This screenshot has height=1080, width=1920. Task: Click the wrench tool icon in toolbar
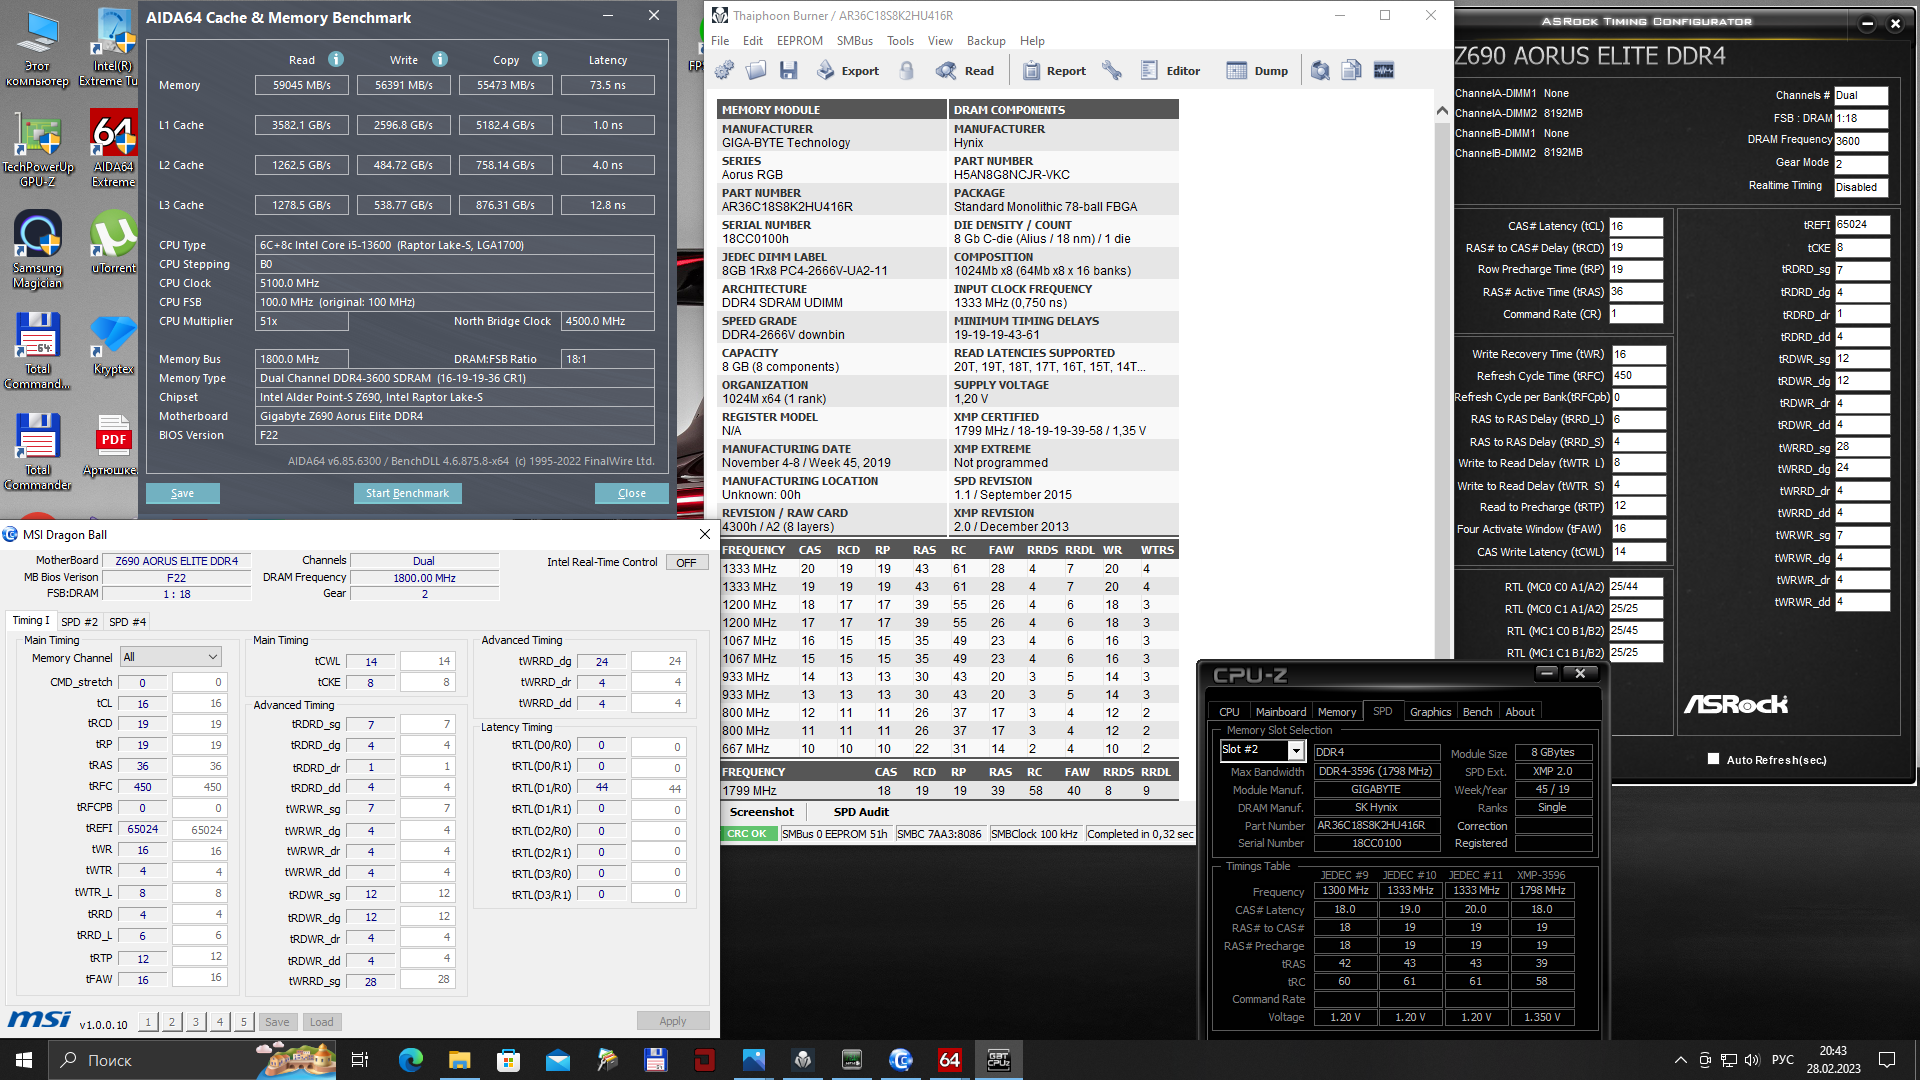[x=1112, y=71]
